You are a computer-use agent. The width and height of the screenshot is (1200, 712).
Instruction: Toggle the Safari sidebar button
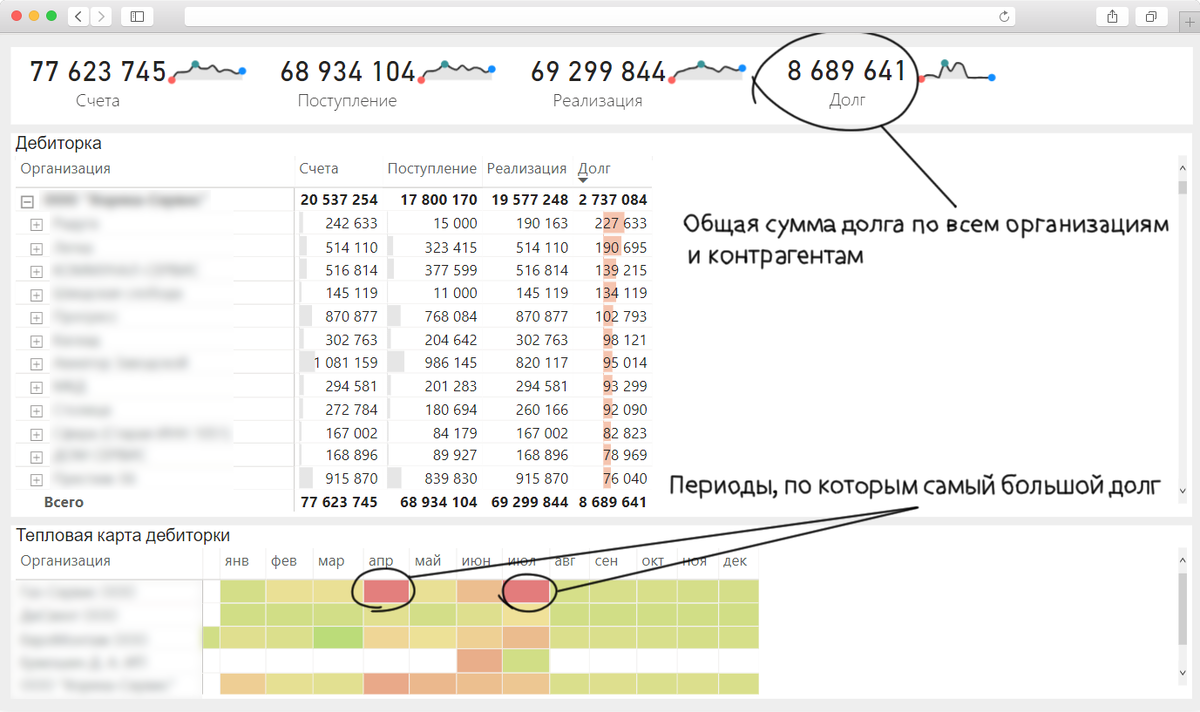pos(137,16)
